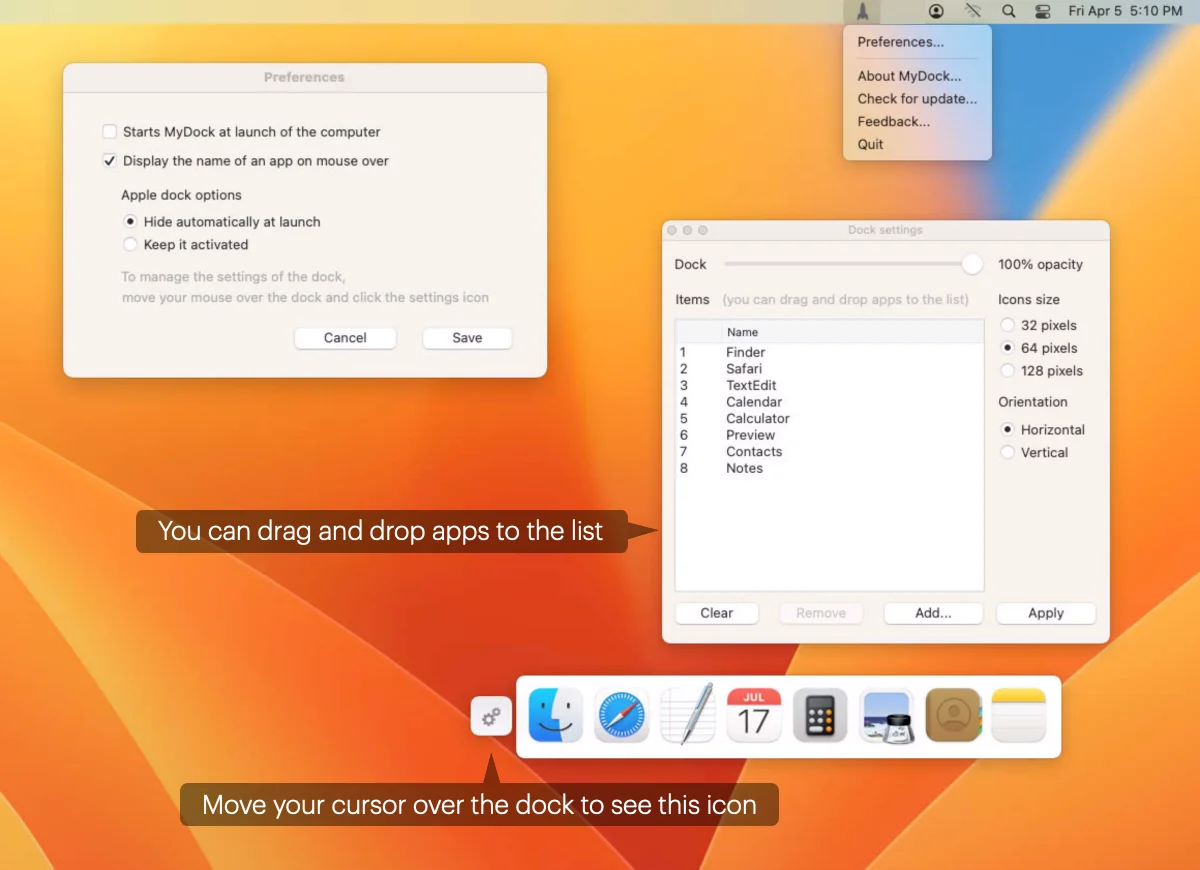Click the crossed-out Wi-Fi status icon
The height and width of the screenshot is (870, 1200).
coord(973,11)
